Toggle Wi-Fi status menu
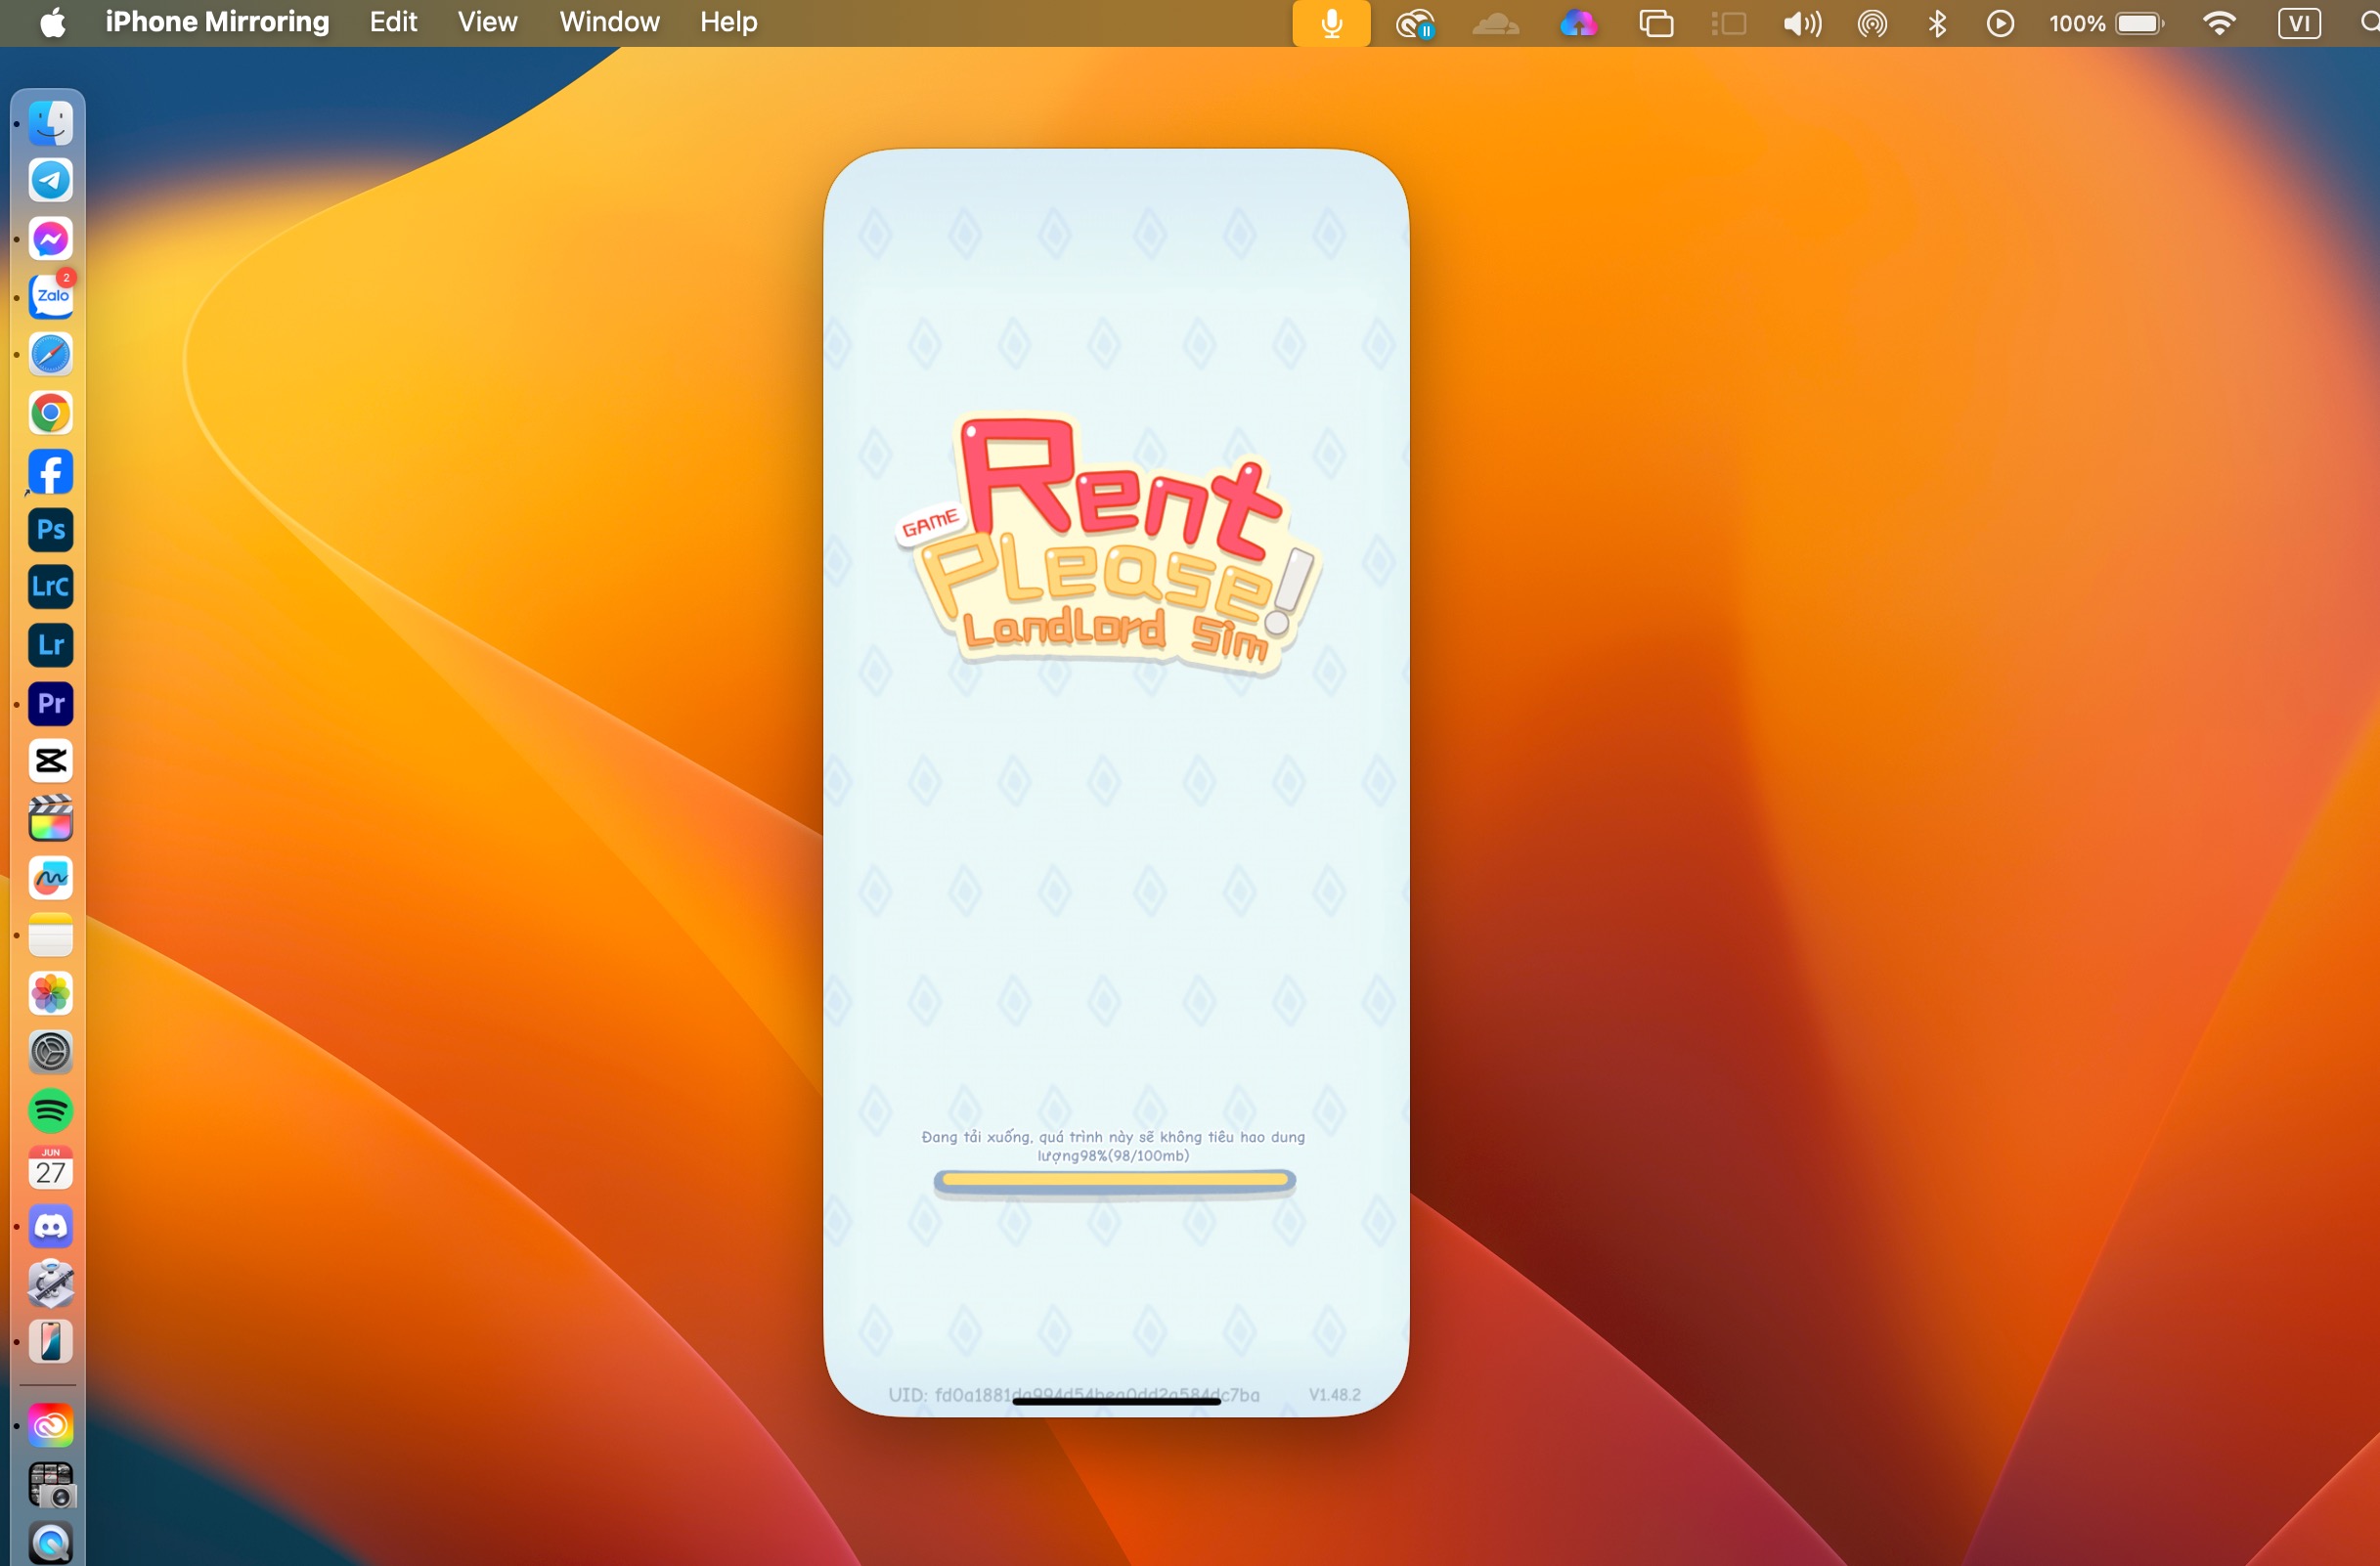The image size is (2380, 1566). [2219, 23]
